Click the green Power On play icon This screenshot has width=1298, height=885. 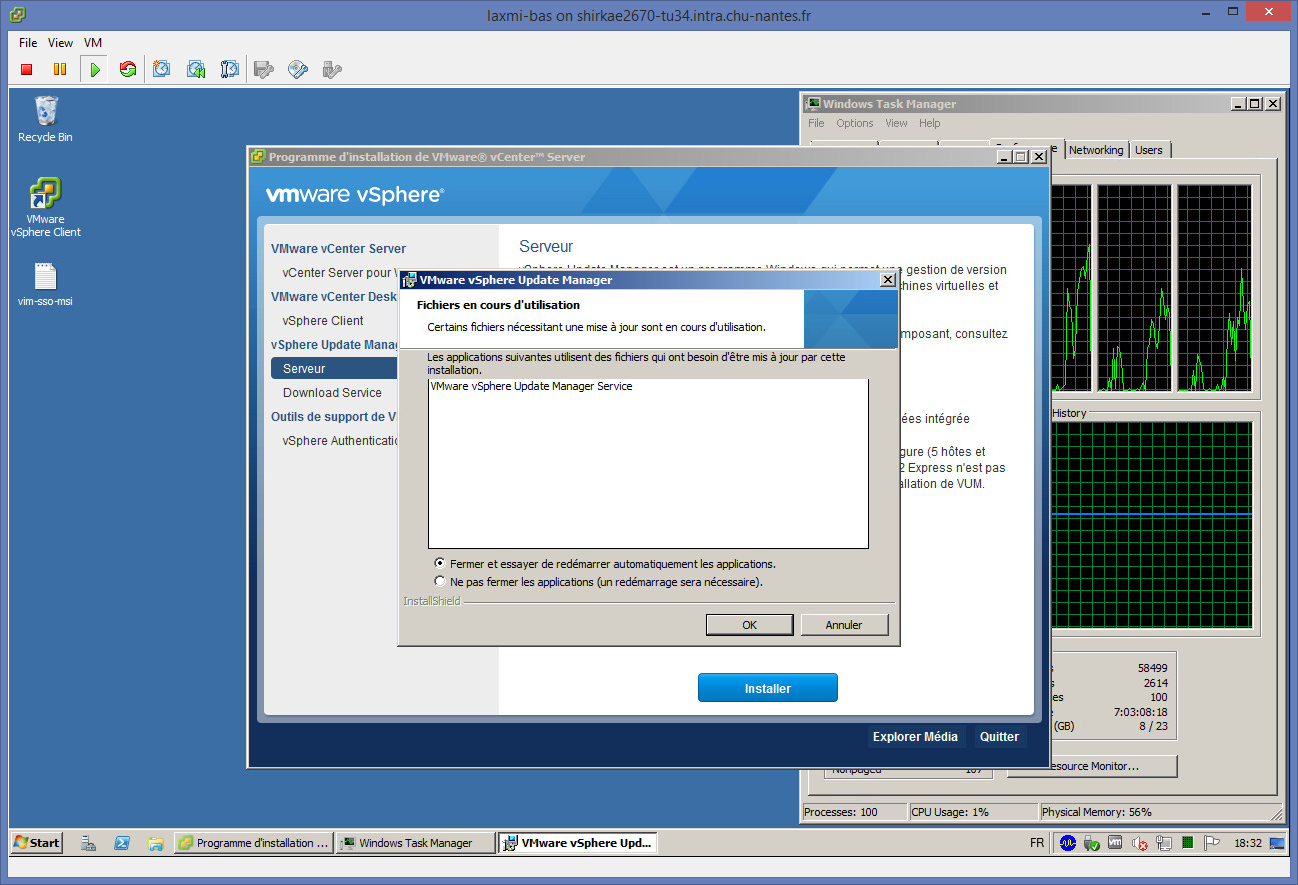click(x=94, y=69)
